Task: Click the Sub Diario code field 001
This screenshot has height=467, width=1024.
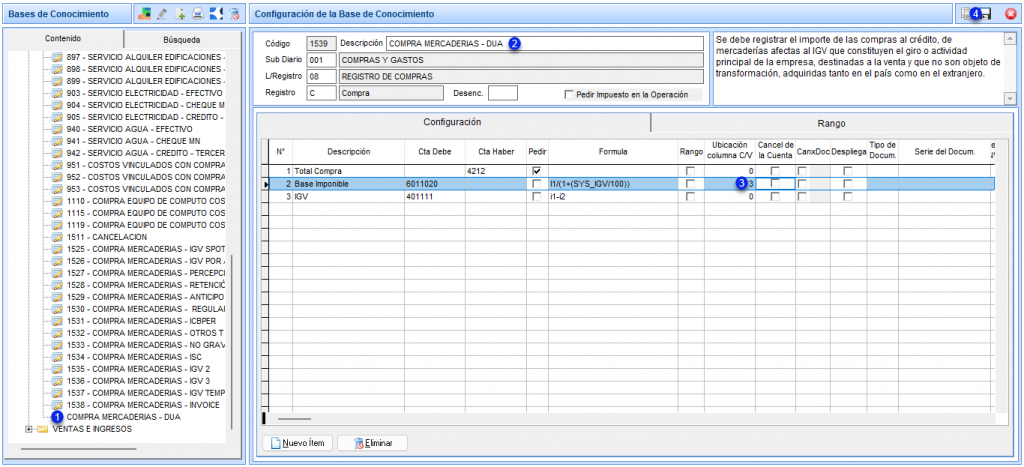Action: [x=321, y=60]
